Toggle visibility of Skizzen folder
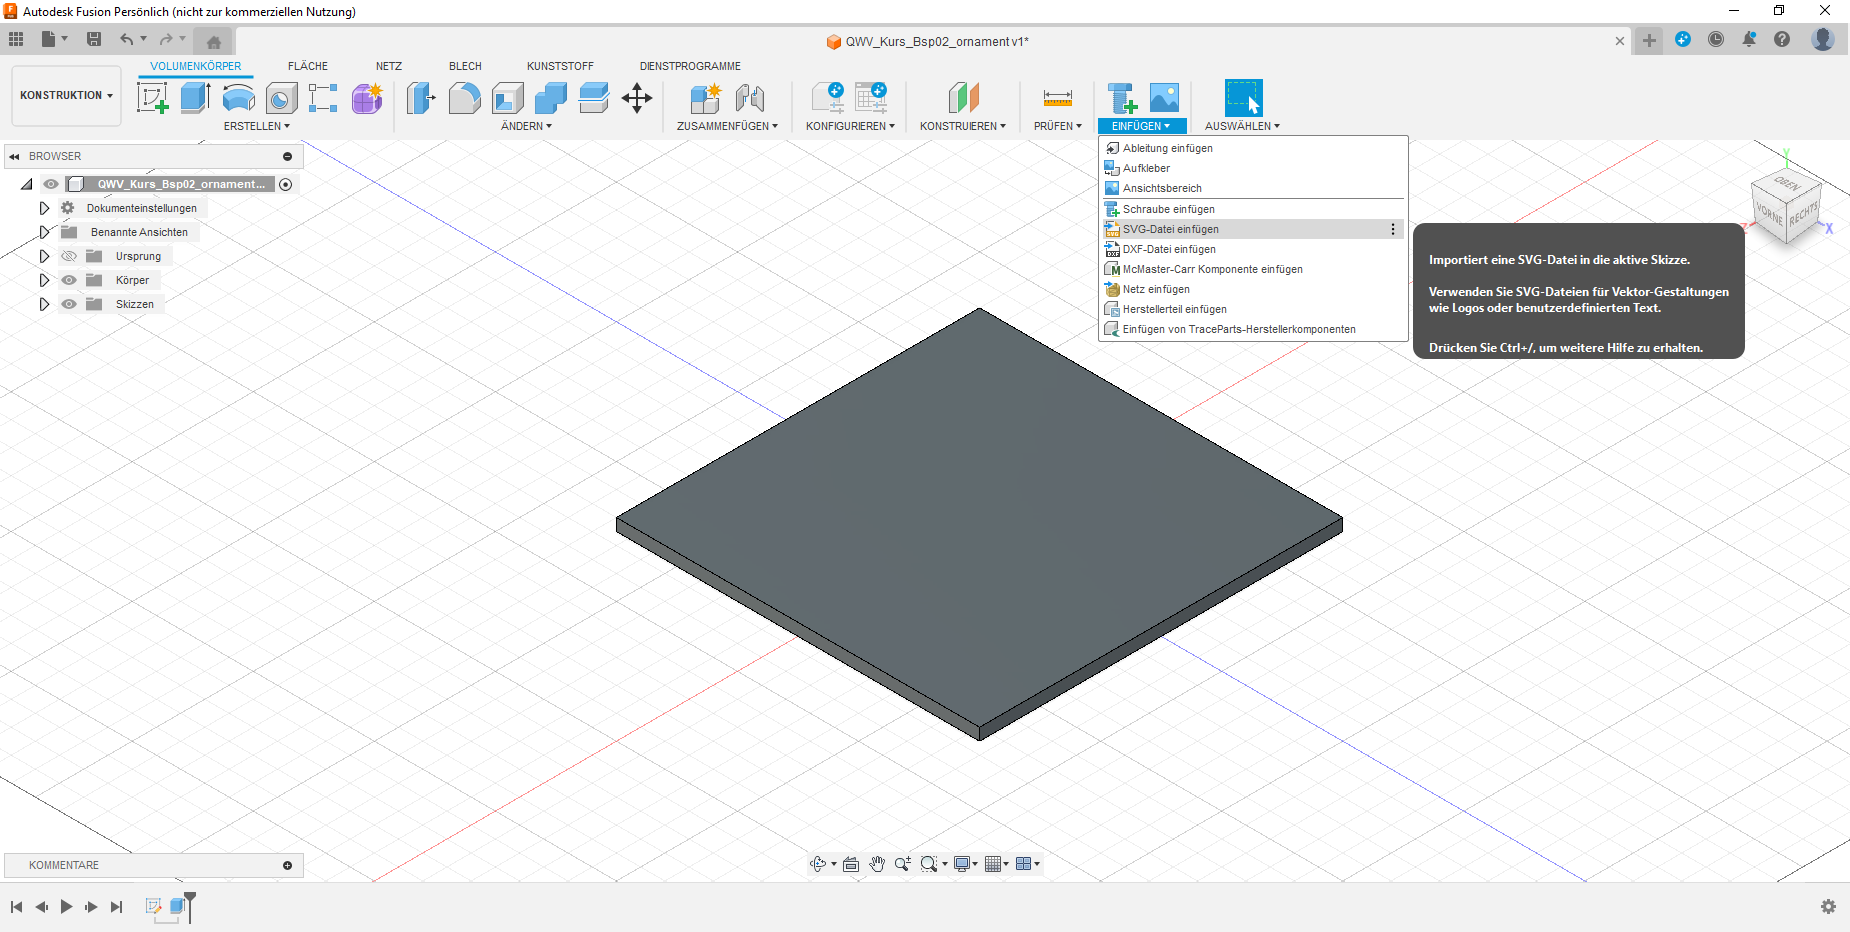1850x932 pixels. [69, 304]
